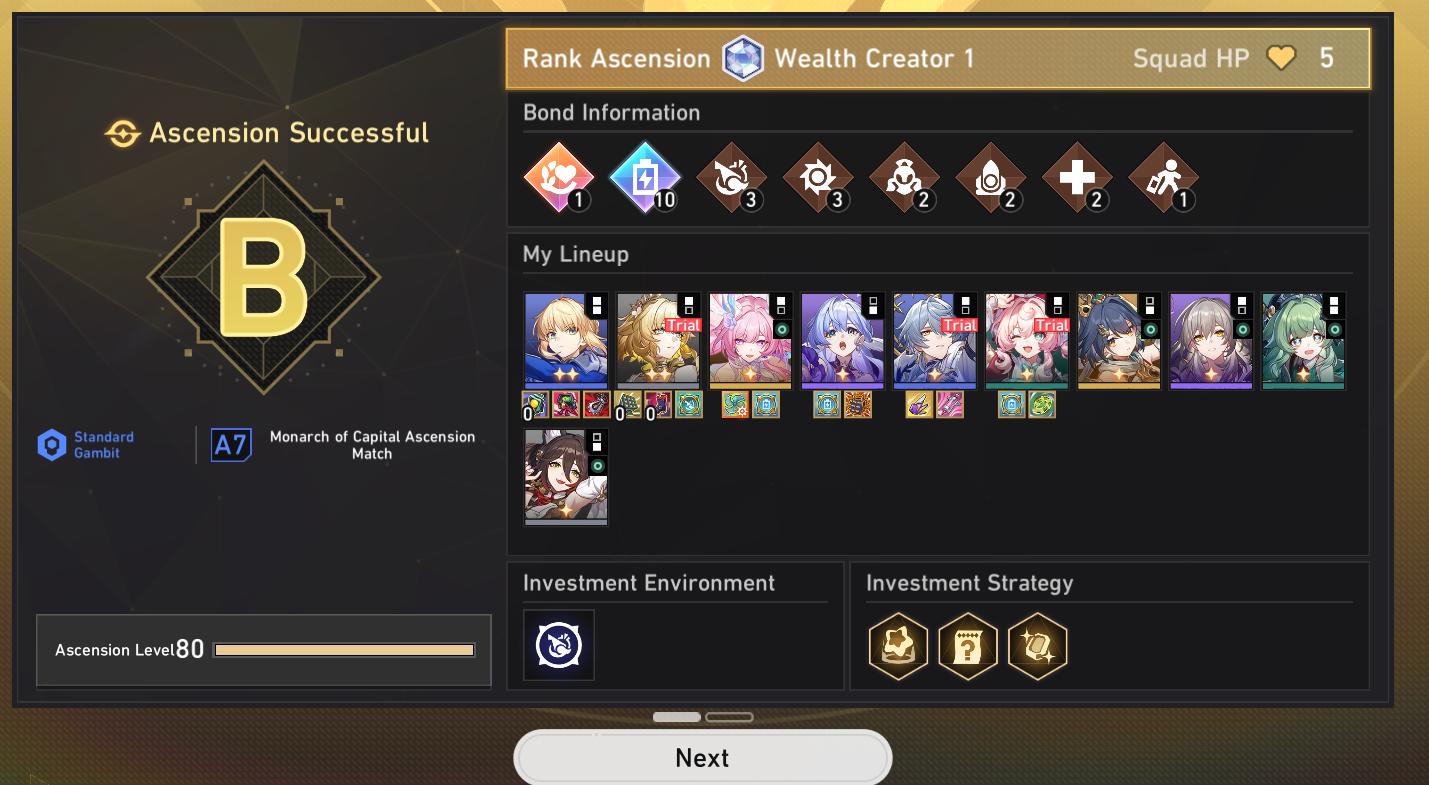Switch to the second page indicator
This screenshot has height=785, width=1429.
pyautogui.click(x=729, y=717)
